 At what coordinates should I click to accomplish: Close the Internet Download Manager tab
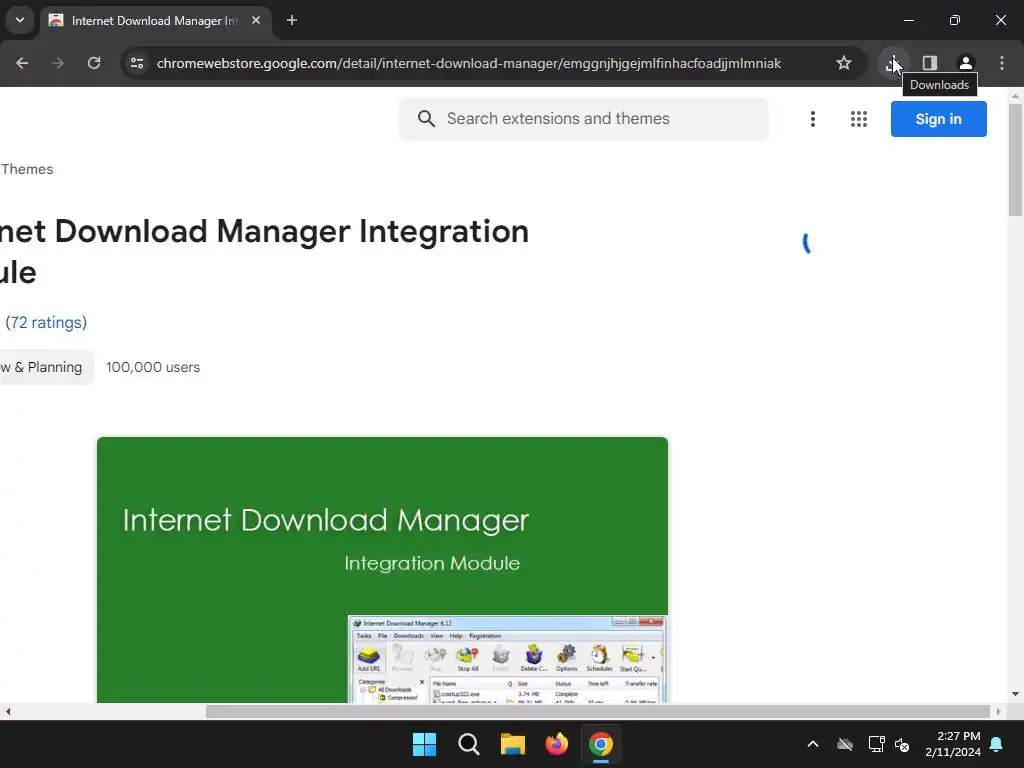point(256,20)
